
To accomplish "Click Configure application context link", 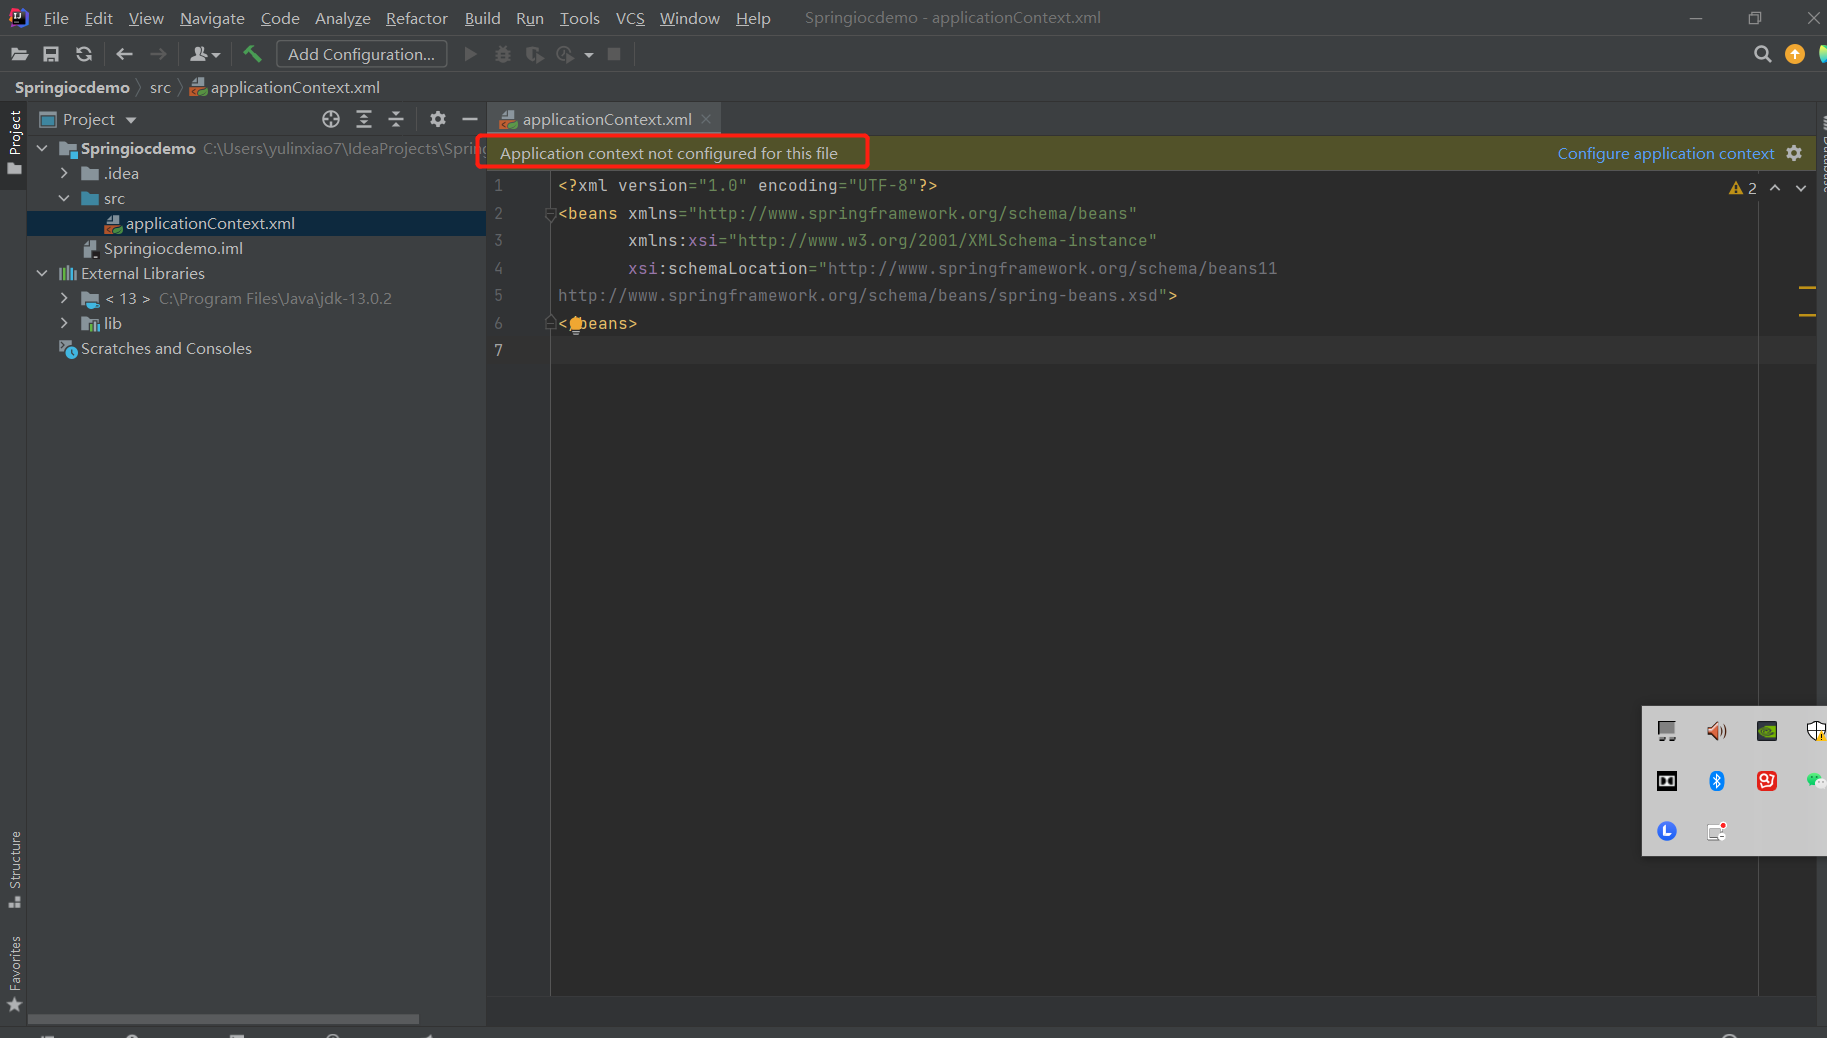I will click(x=1666, y=153).
